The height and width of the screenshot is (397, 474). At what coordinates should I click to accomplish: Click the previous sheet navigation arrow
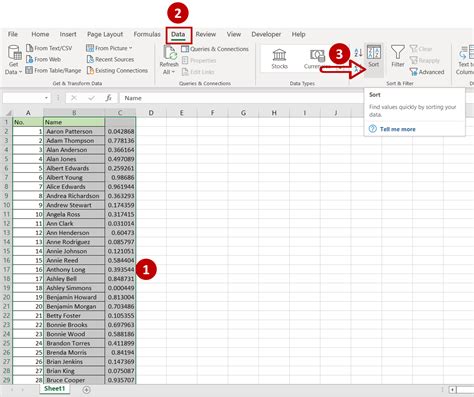[x=12, y=389]
